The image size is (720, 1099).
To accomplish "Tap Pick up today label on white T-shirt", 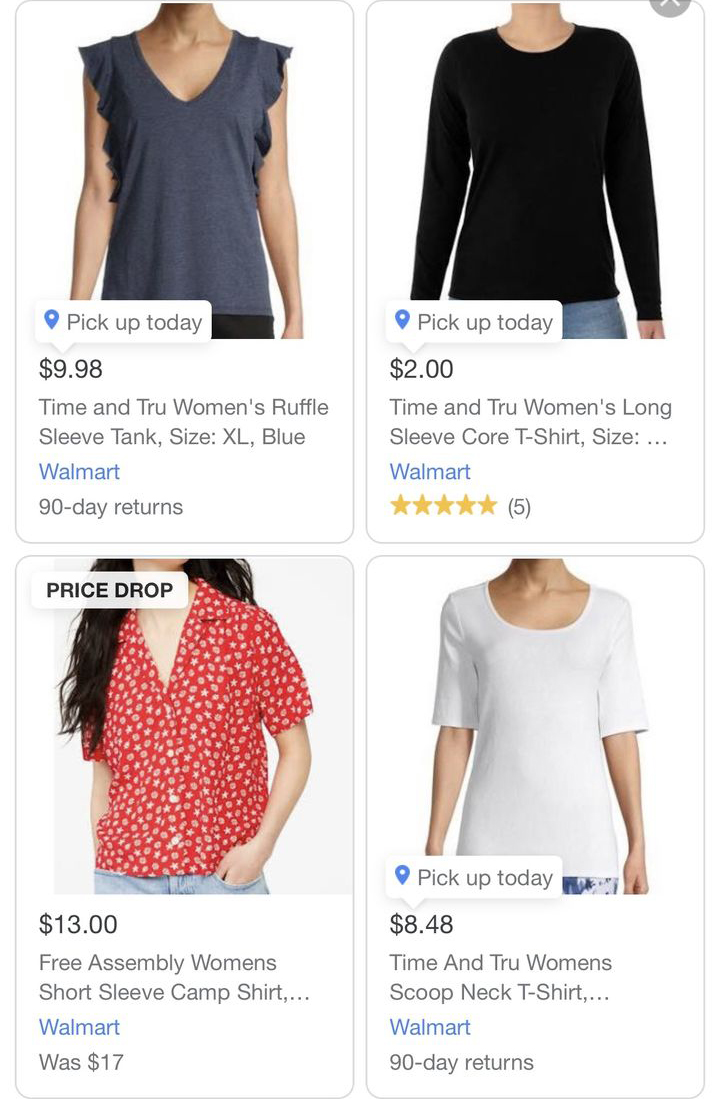I will (x=484, y=877).
